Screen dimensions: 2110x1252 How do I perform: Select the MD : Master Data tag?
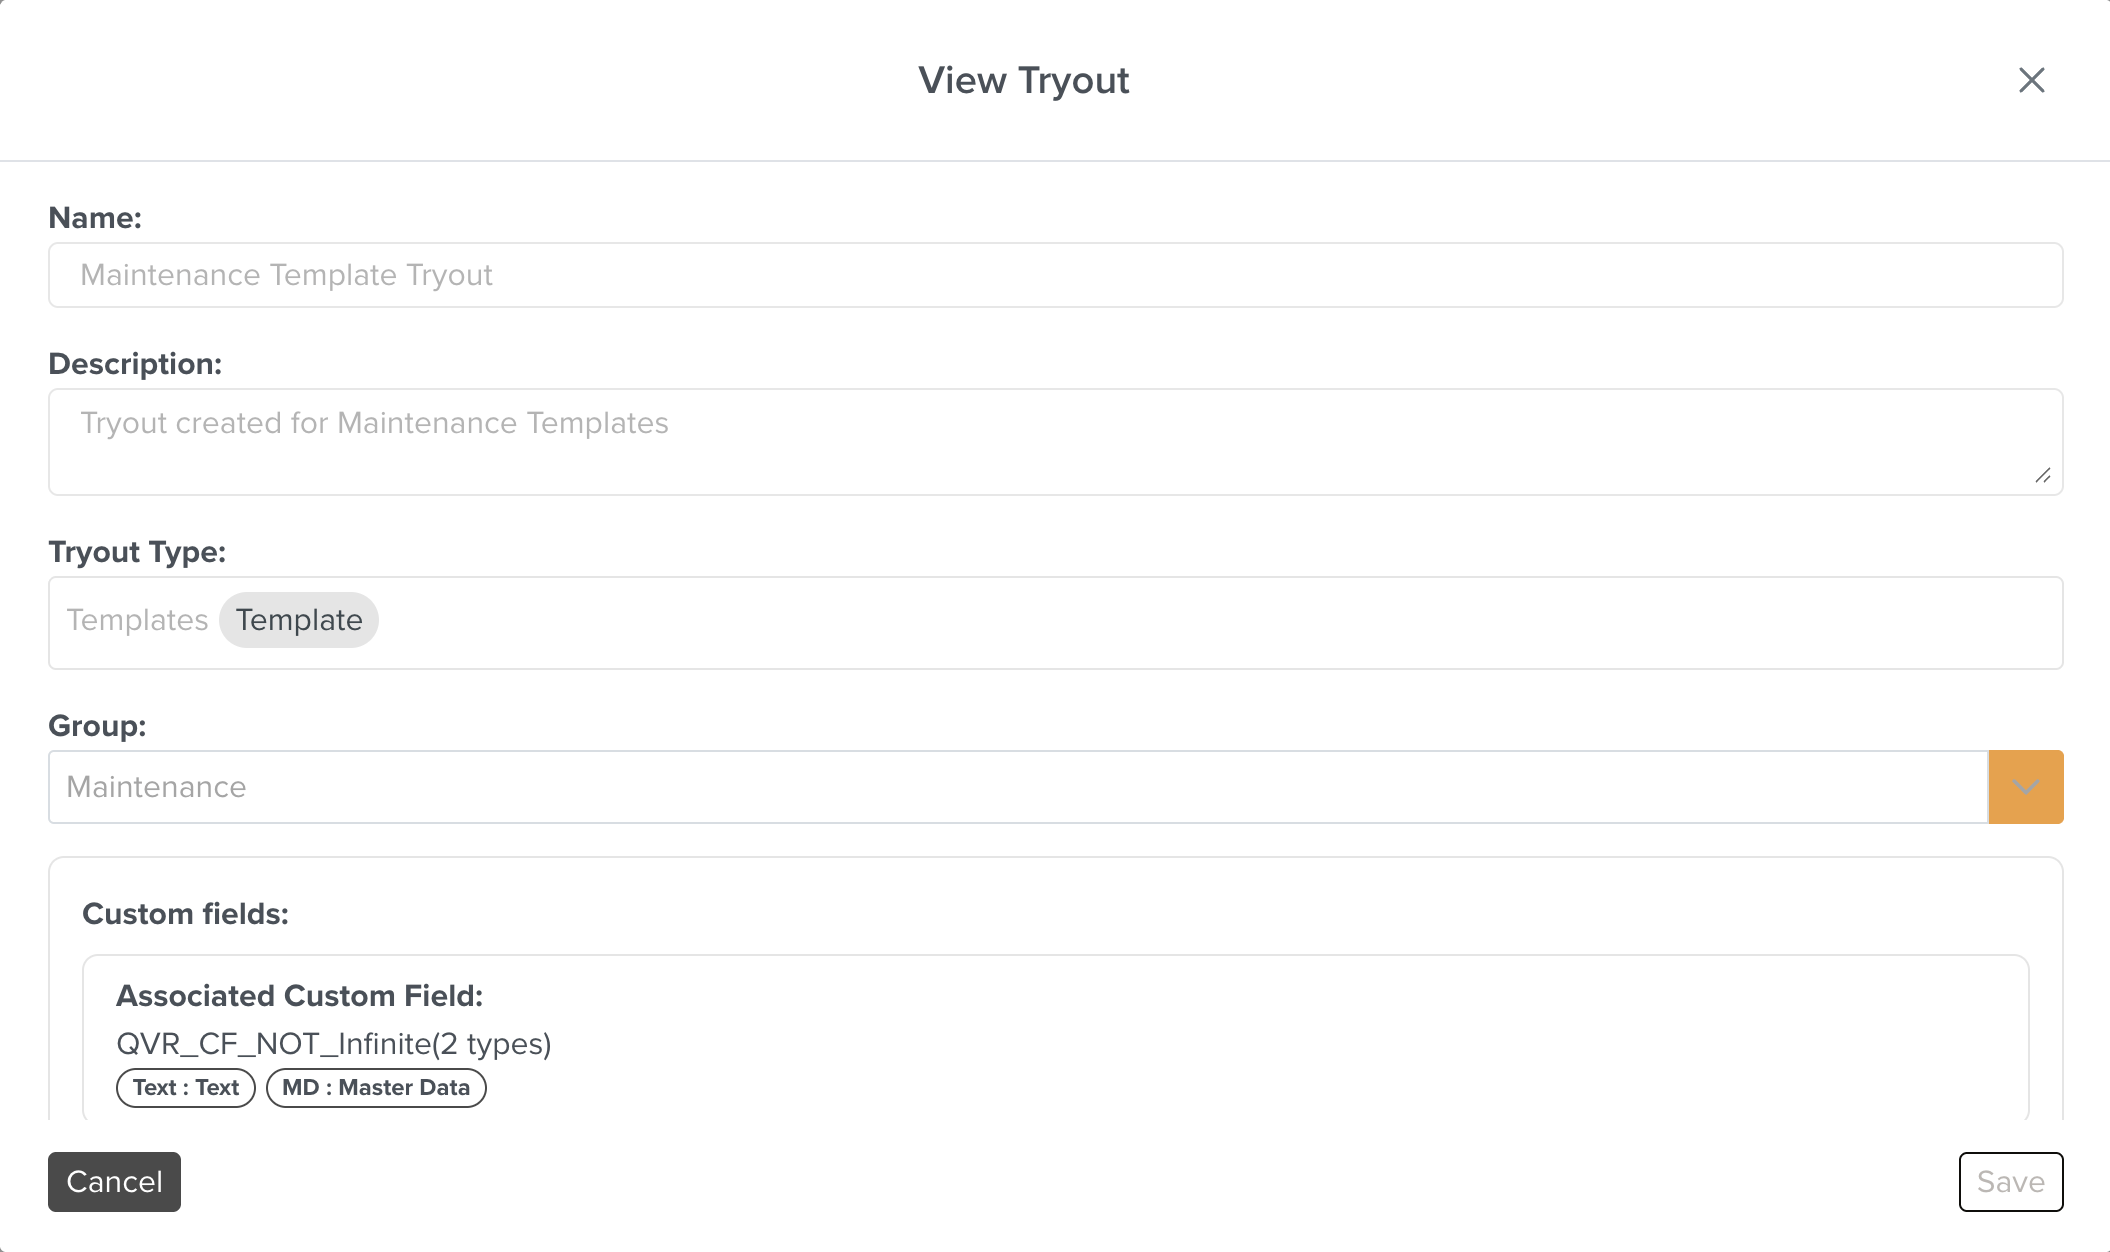[x=375, y=1088]
